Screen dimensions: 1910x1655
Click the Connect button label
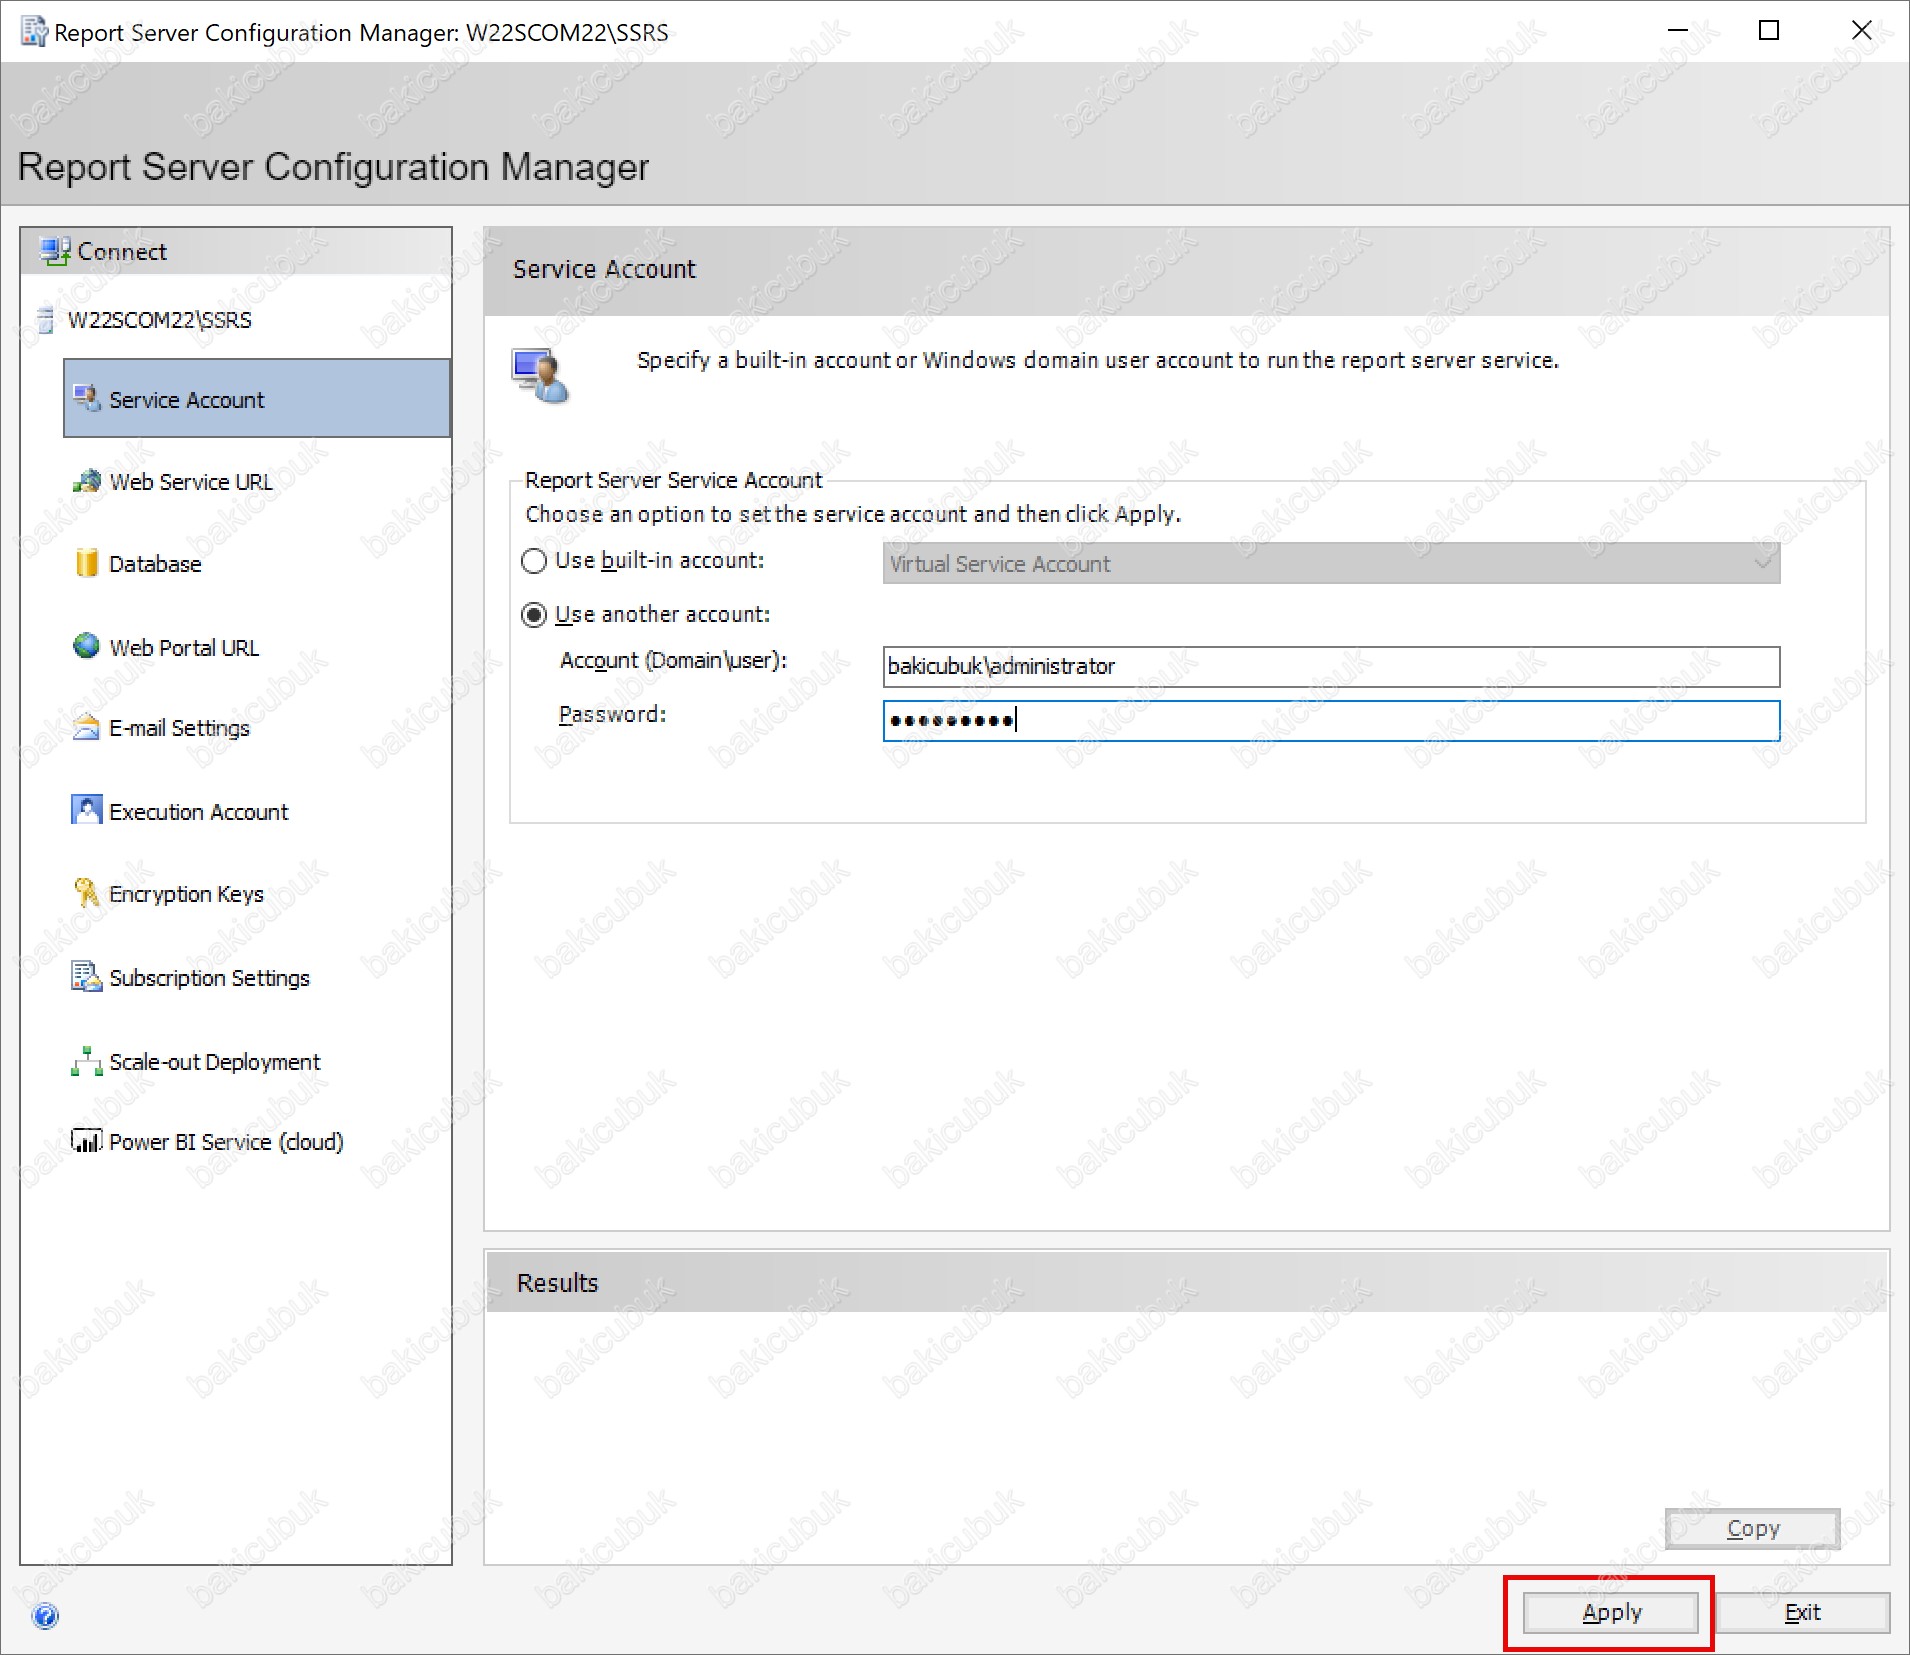tap(122, 252)
